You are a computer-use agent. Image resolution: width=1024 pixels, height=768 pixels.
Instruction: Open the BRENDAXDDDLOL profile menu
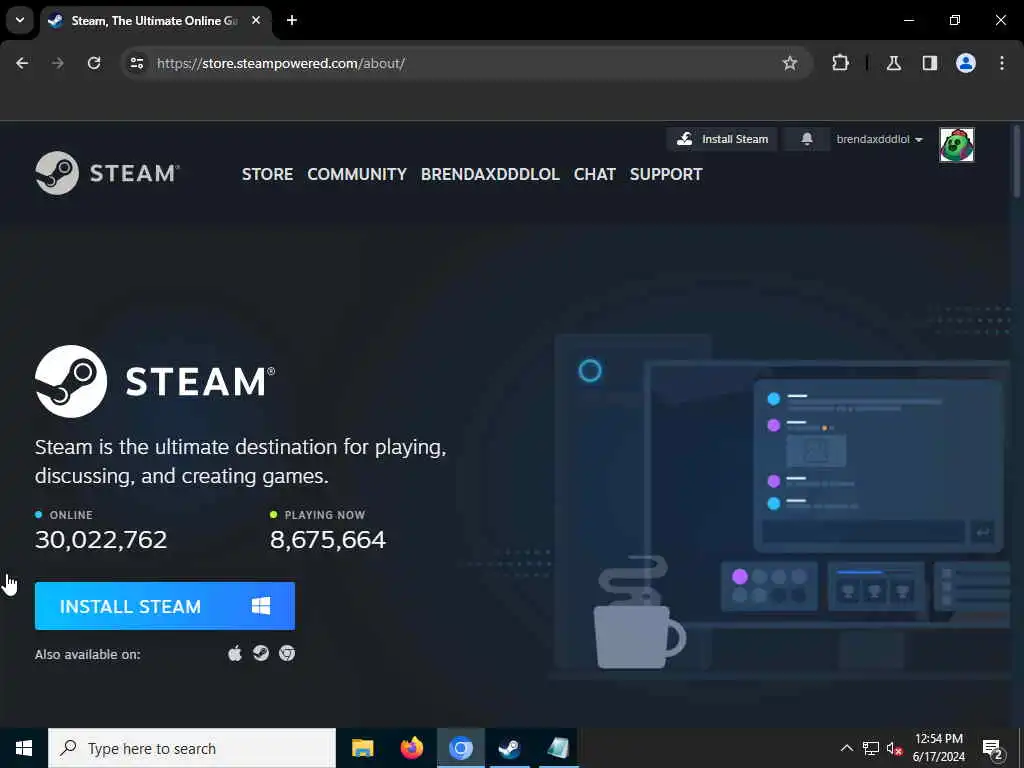(x=490, y=174)
